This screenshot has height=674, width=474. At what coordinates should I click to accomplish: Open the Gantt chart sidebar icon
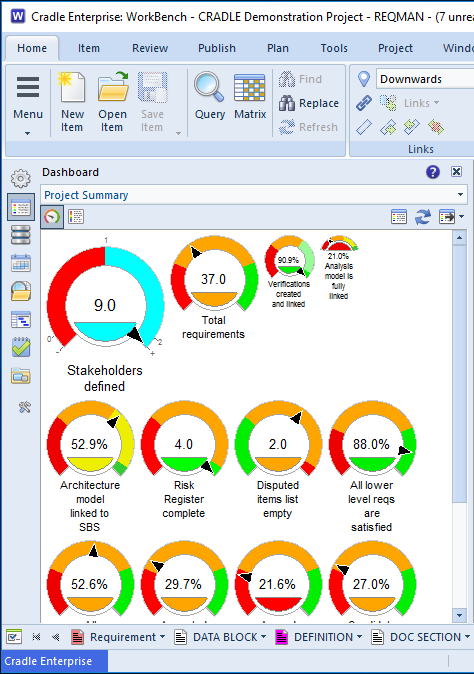pos(21,319)
